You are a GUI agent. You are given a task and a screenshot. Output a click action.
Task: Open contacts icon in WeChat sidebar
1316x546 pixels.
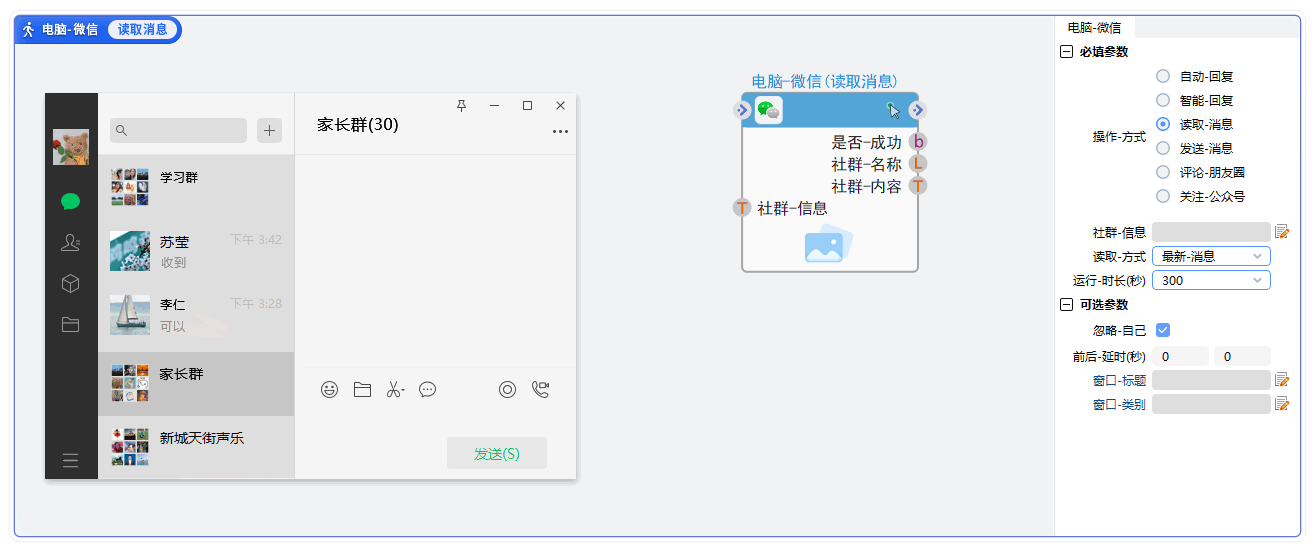point(70,242)
